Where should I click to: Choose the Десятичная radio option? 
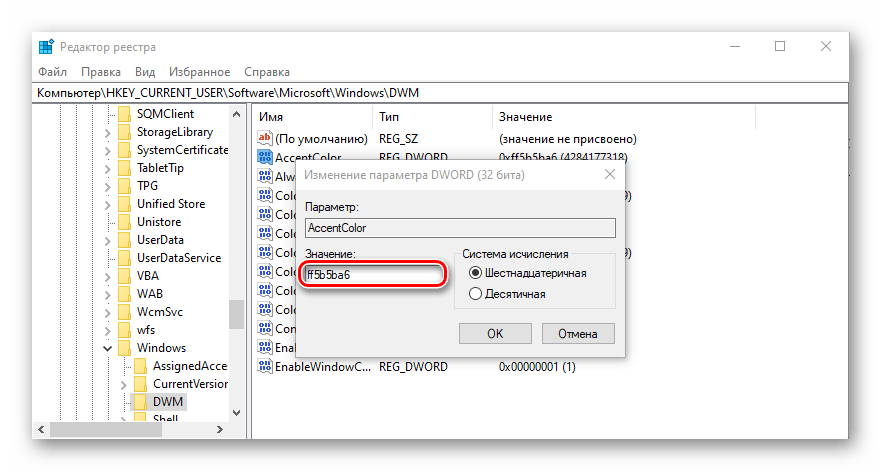coord(475,294)
